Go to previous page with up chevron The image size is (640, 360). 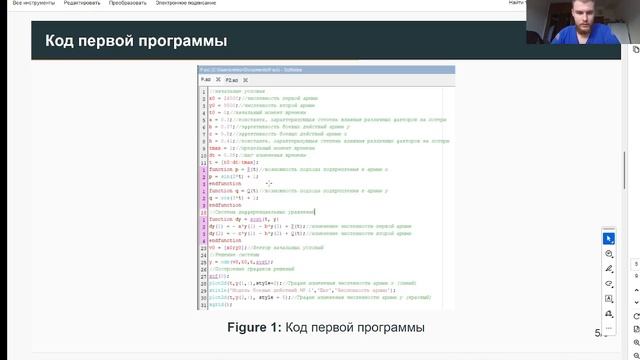point(636,290)
